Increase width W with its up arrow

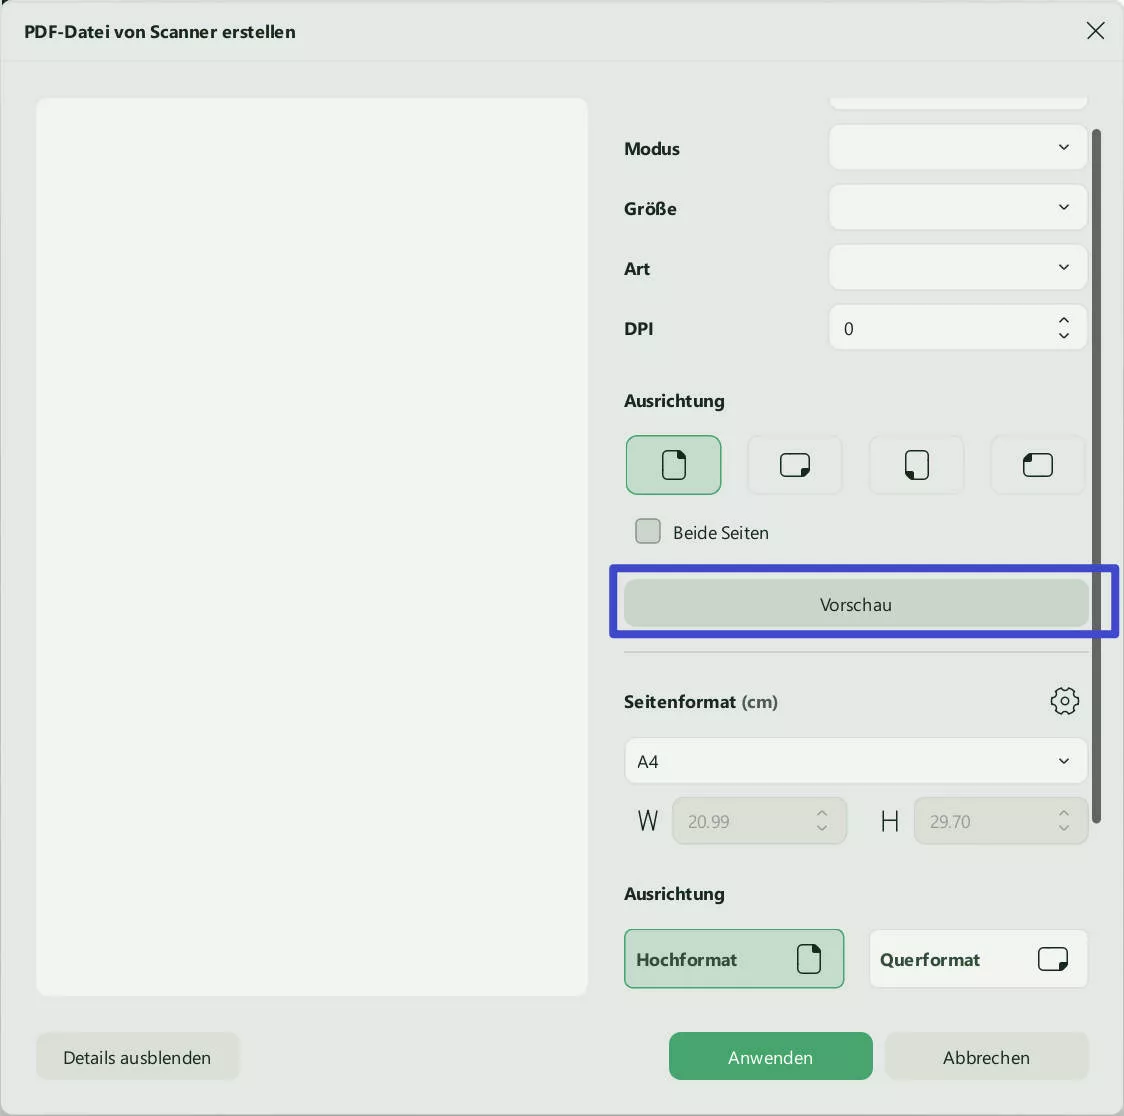click(x=822, y=814)
